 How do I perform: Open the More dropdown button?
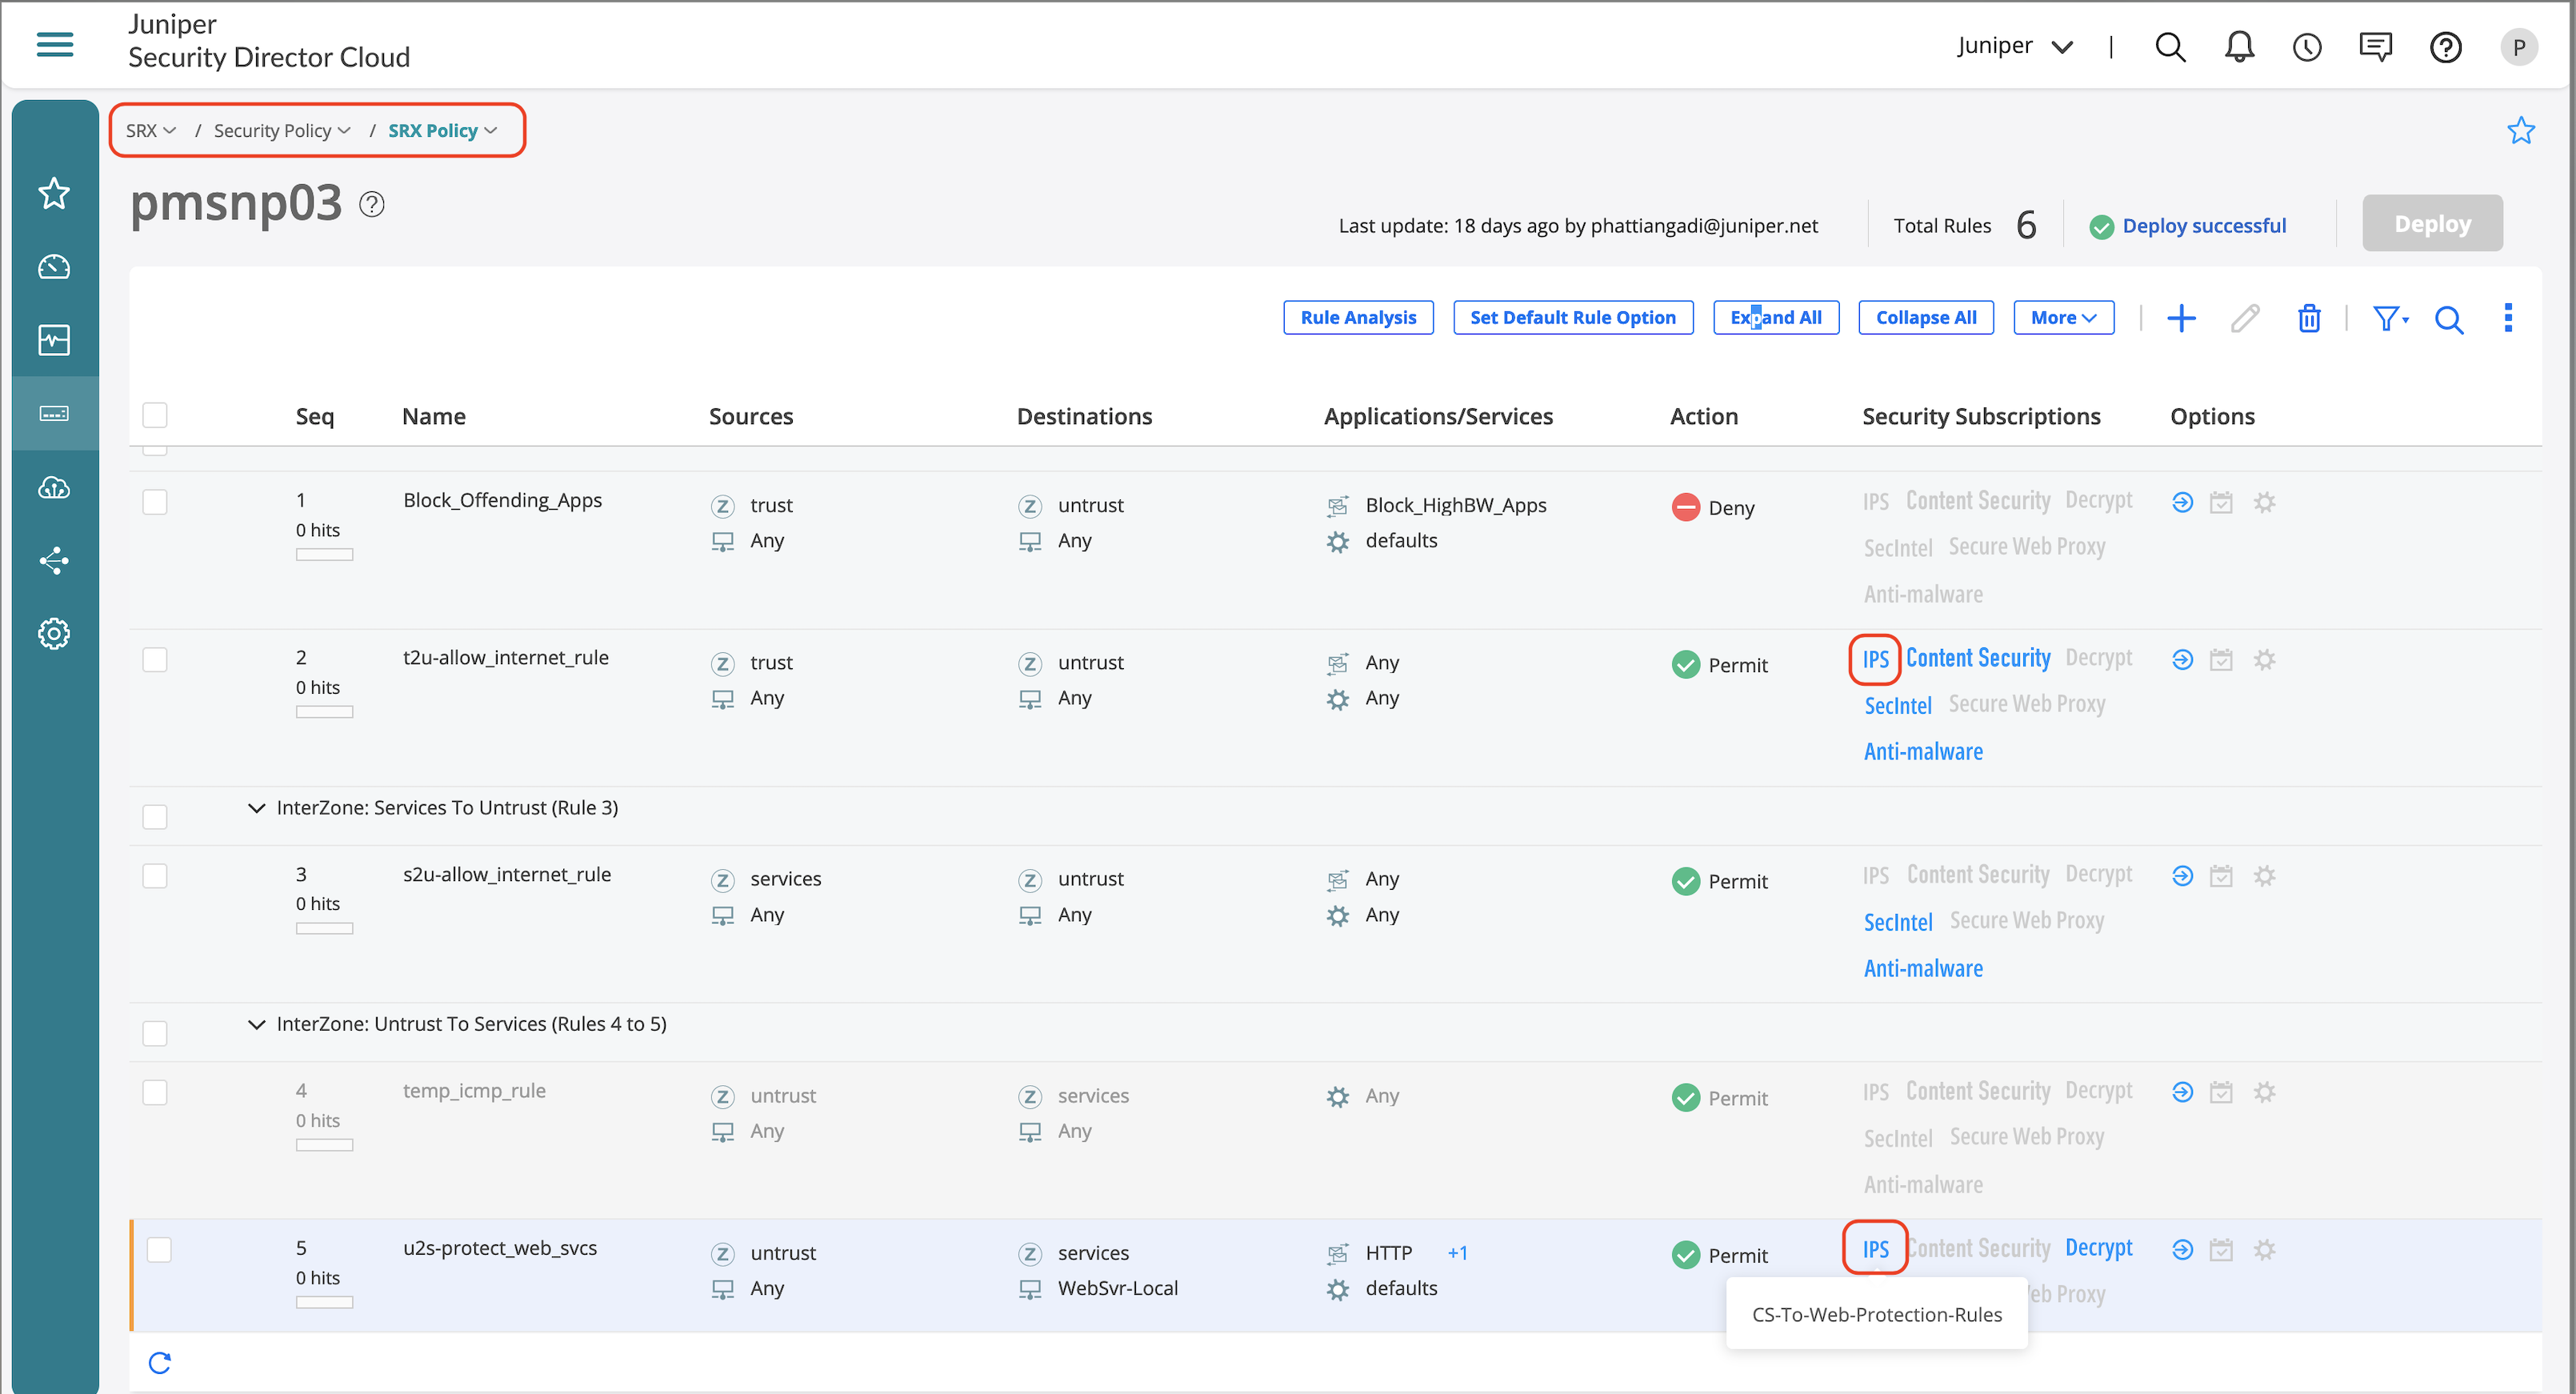point(2063,317)
